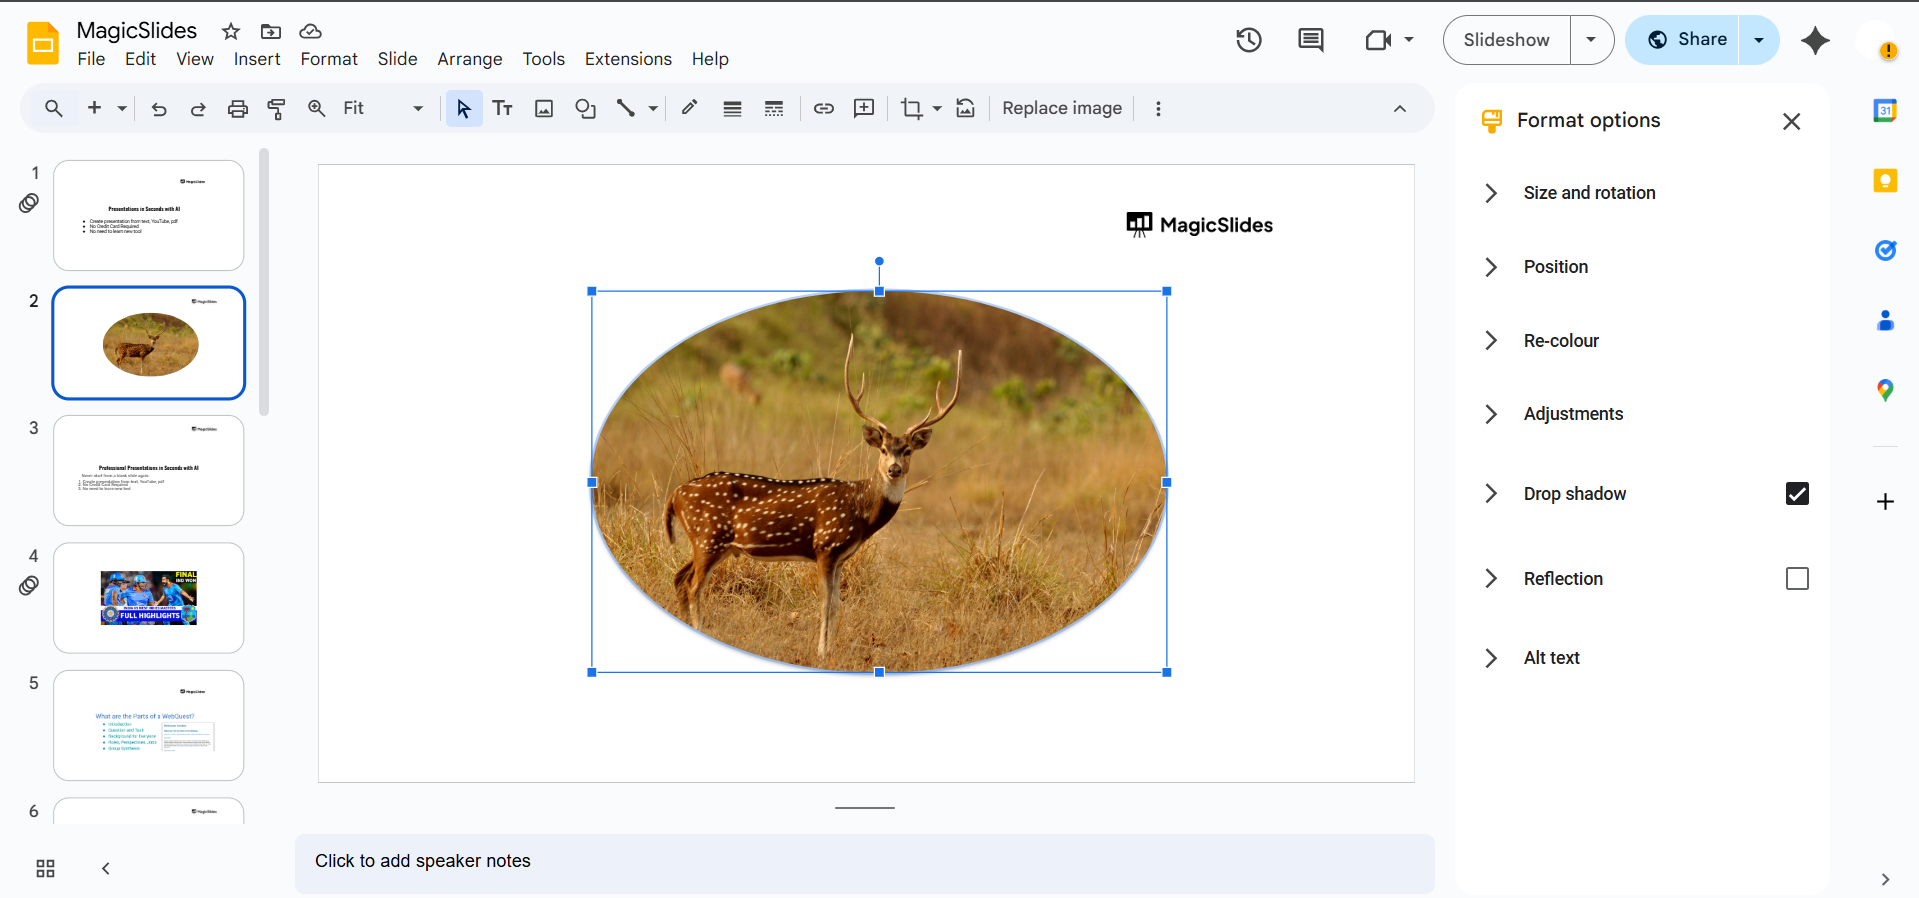
Task: Open the Arrange menu
Action: pos(469,59)
